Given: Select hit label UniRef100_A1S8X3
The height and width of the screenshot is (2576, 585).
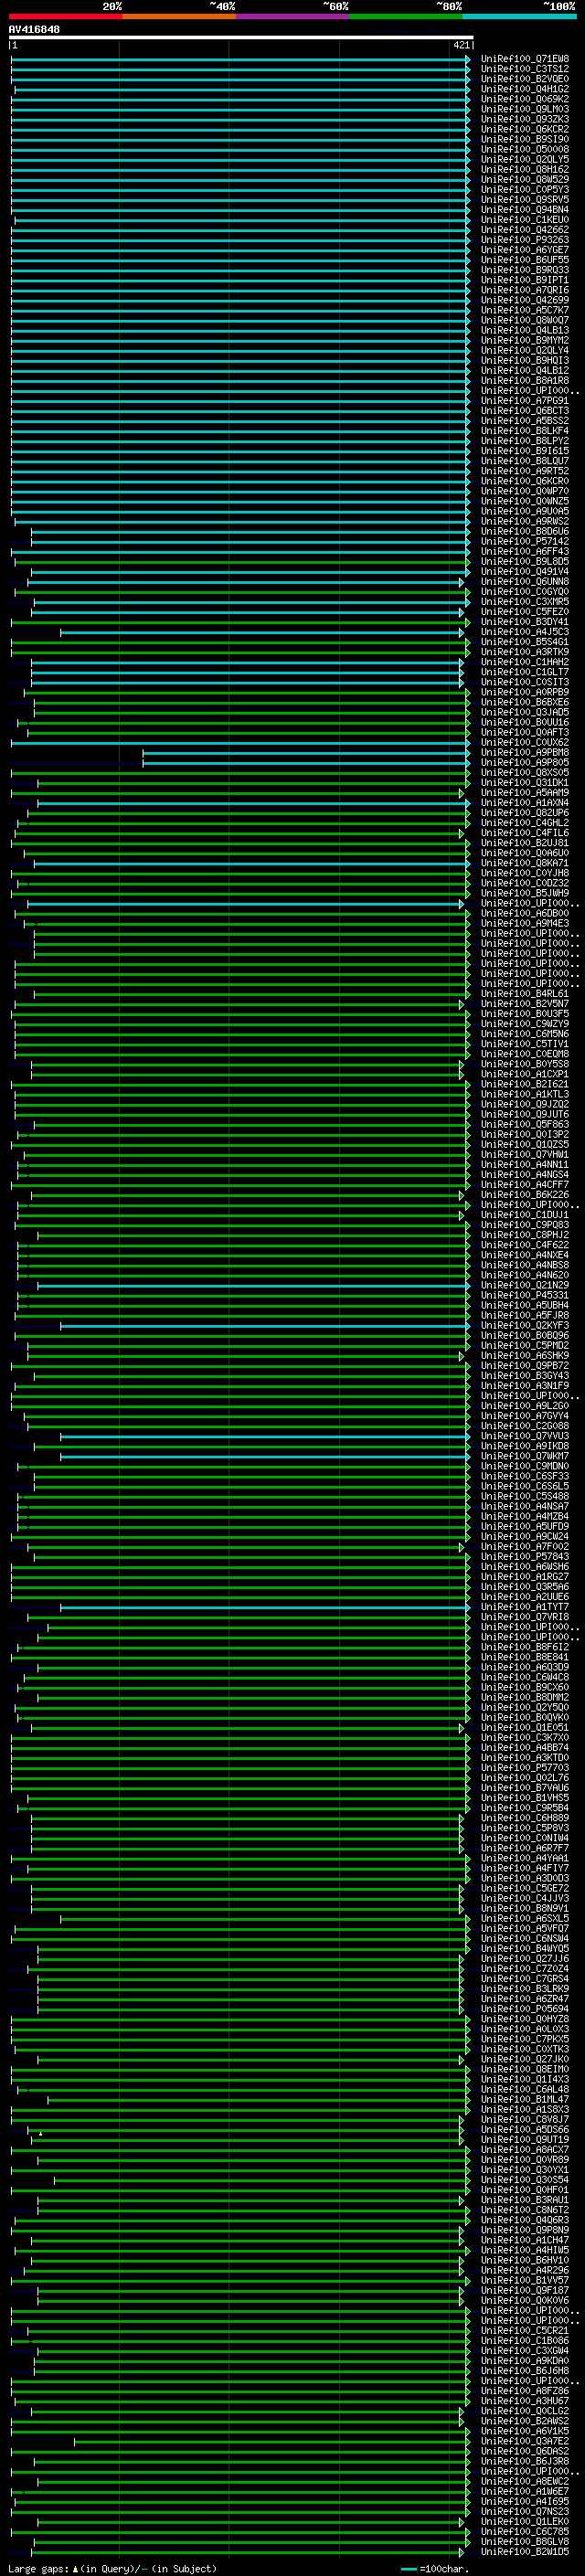Looking at the screenshot, I should coord(525,2109).
